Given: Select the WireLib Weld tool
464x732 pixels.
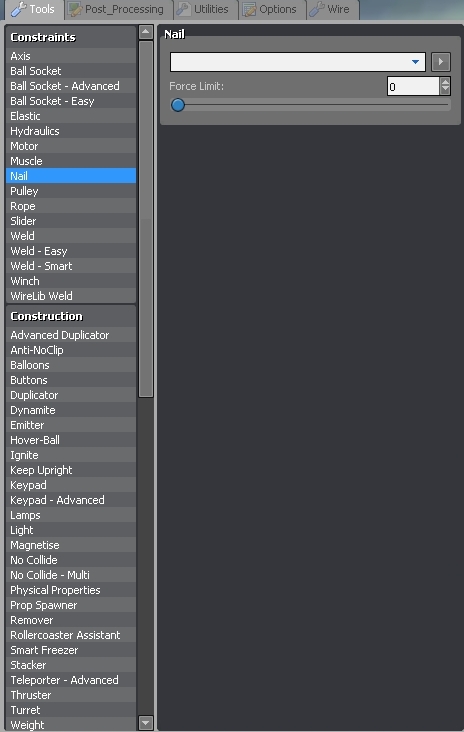Looking at the screenshot, I should (x=71, y=296).
